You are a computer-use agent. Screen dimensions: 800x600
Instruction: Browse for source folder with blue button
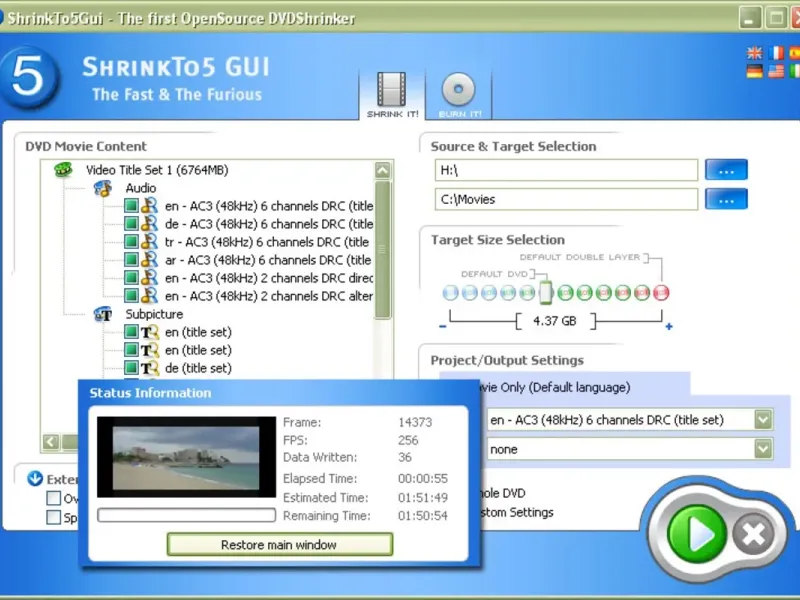coord(726,170)
